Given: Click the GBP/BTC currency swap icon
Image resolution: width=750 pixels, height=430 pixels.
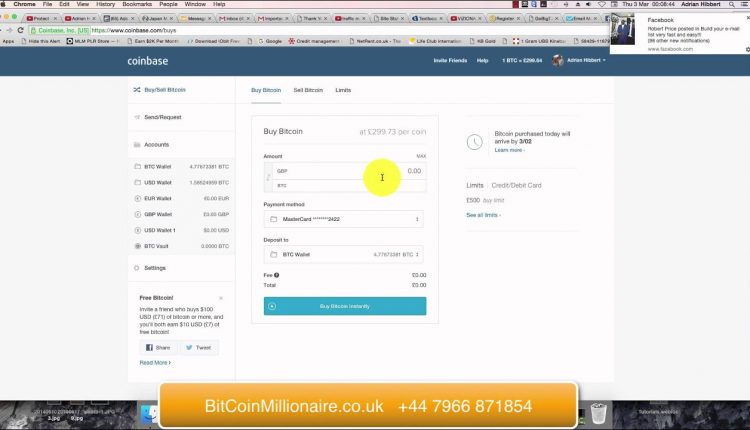Looking at the screenshot, I should tap(268, 177).
